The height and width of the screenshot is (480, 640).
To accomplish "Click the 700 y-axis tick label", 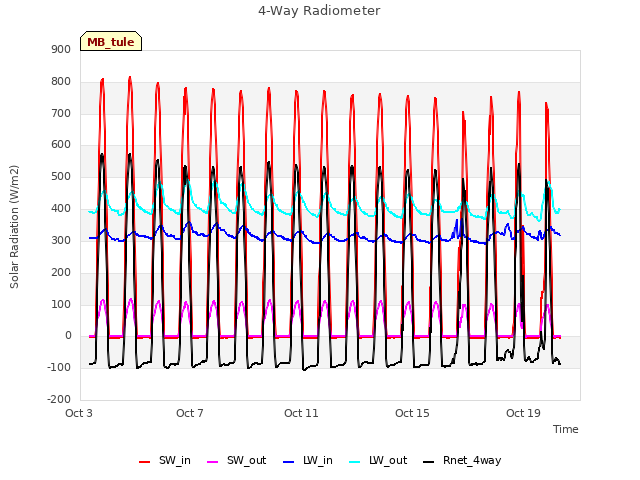I will click(61, 113).
